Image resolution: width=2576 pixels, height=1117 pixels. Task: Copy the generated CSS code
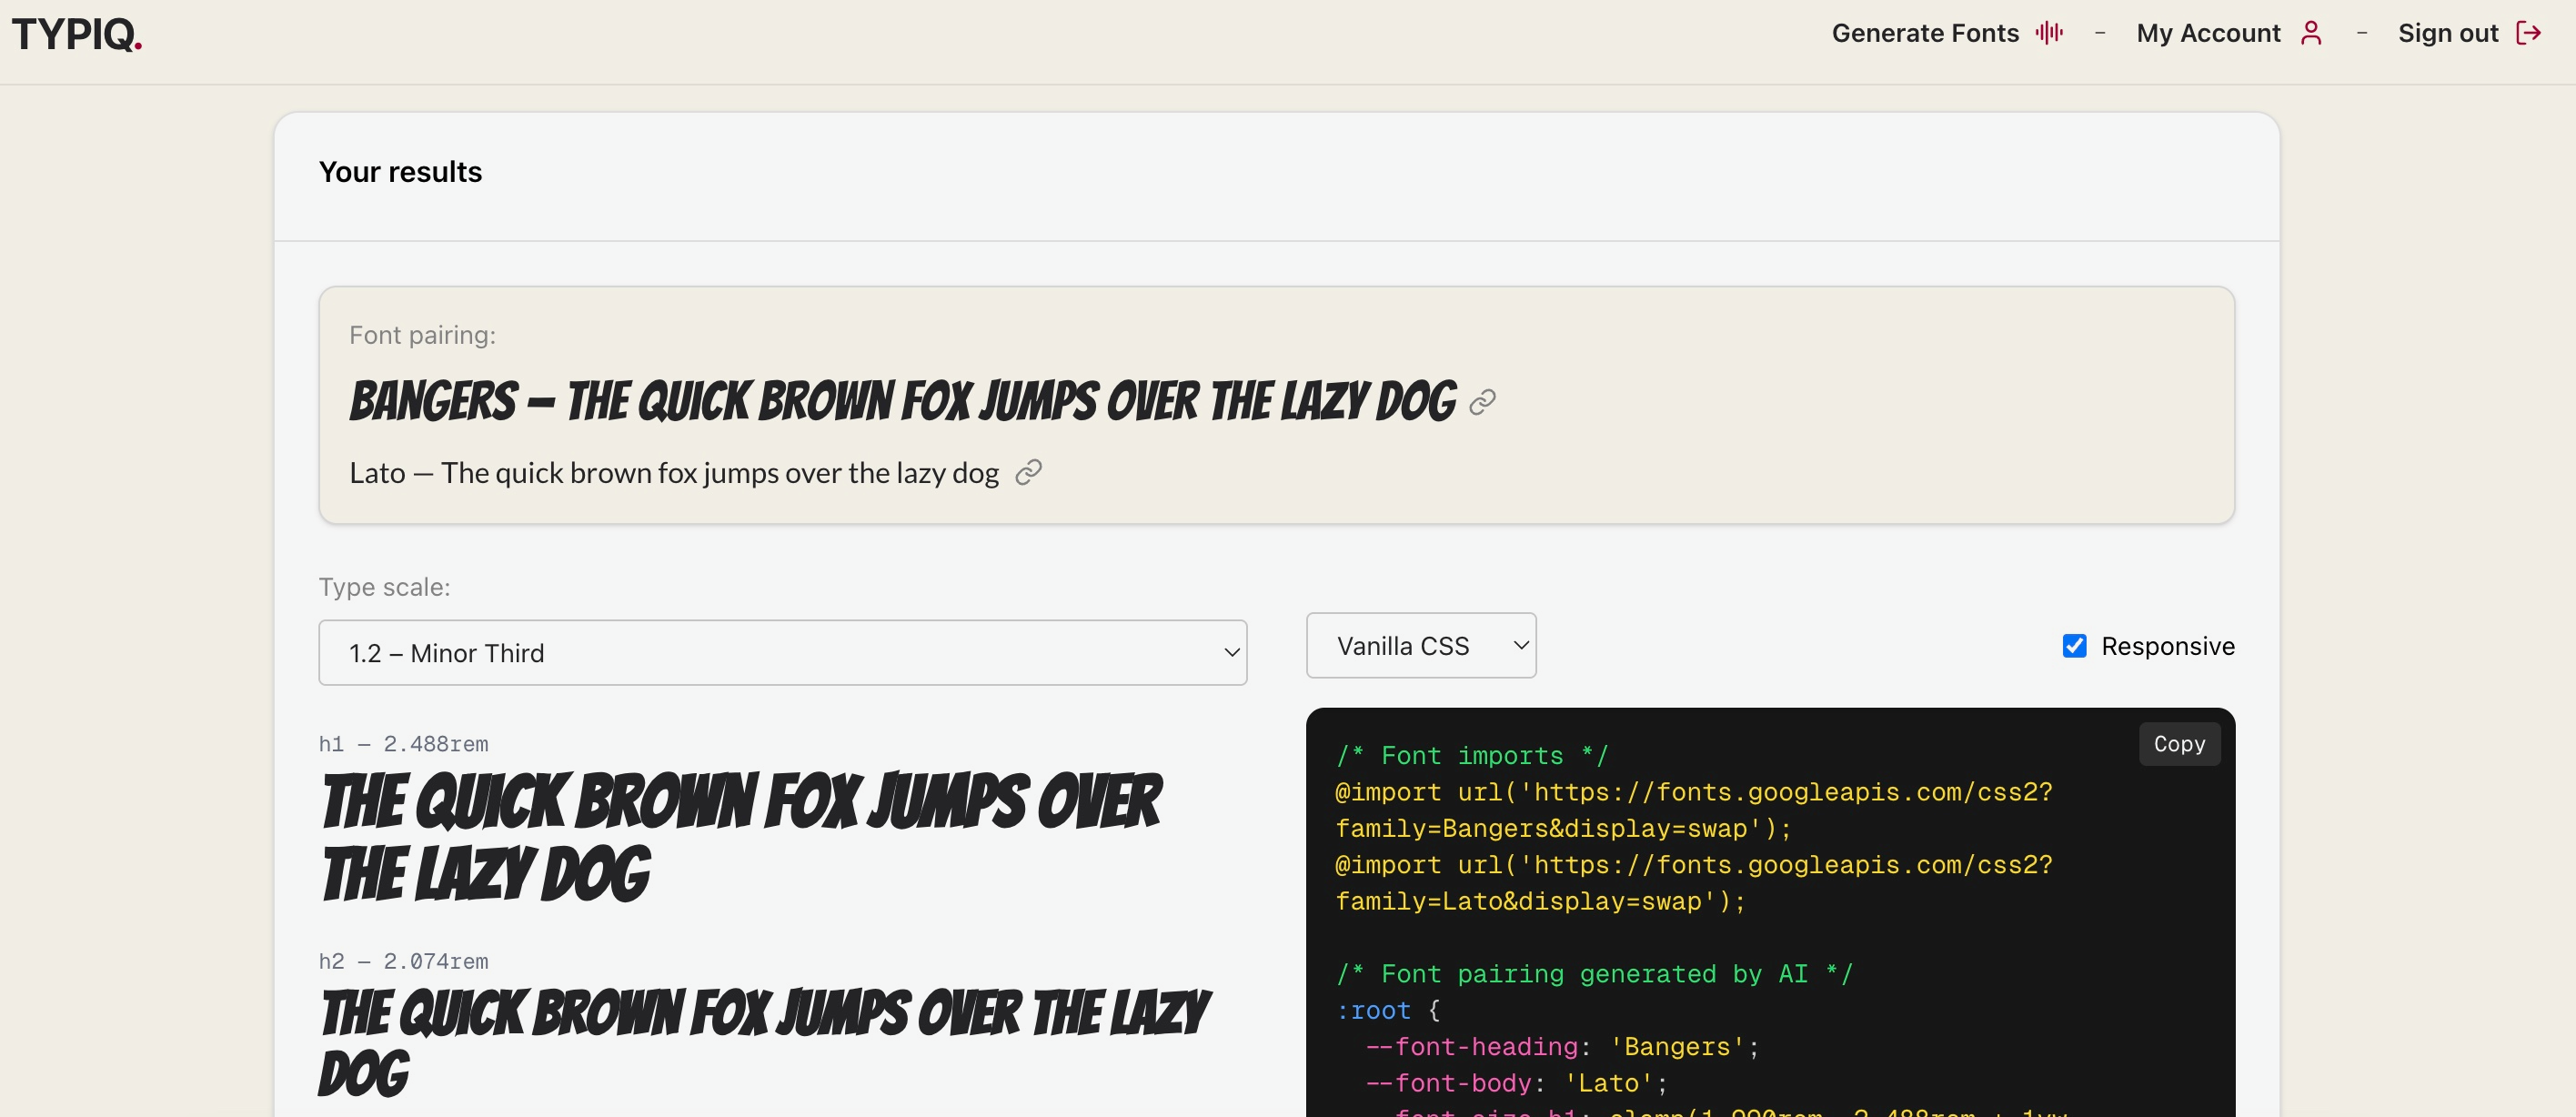click(2179, 744)
